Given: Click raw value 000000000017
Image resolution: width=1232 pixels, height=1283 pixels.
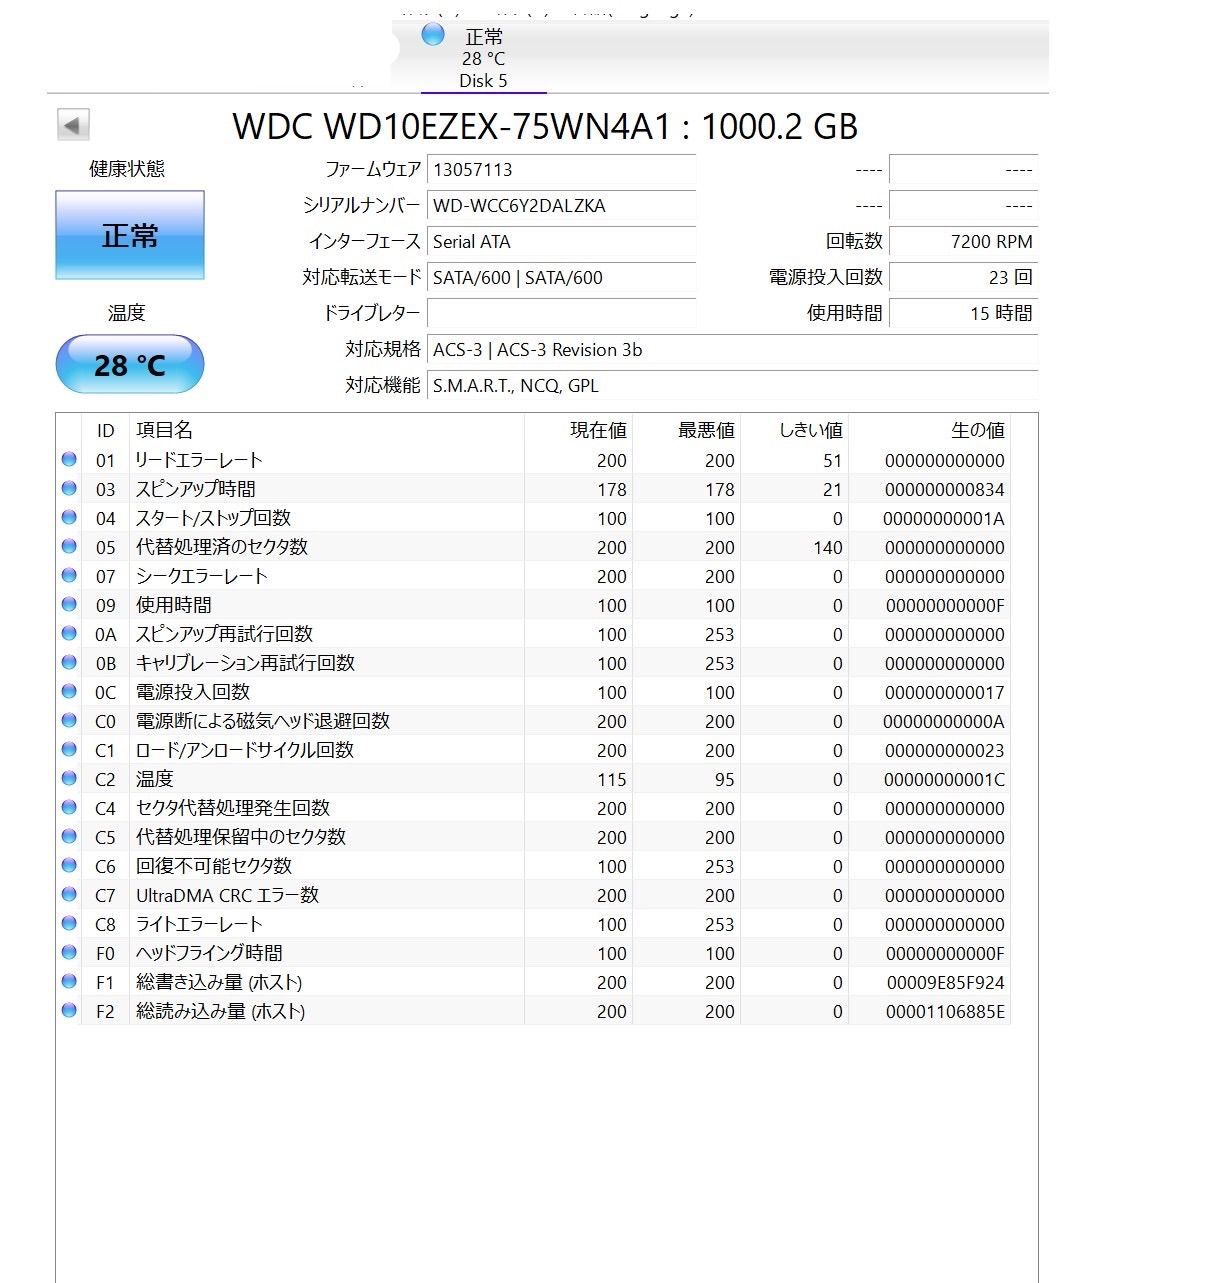Looking at the screenshot, I should click(x=945, y=693).
